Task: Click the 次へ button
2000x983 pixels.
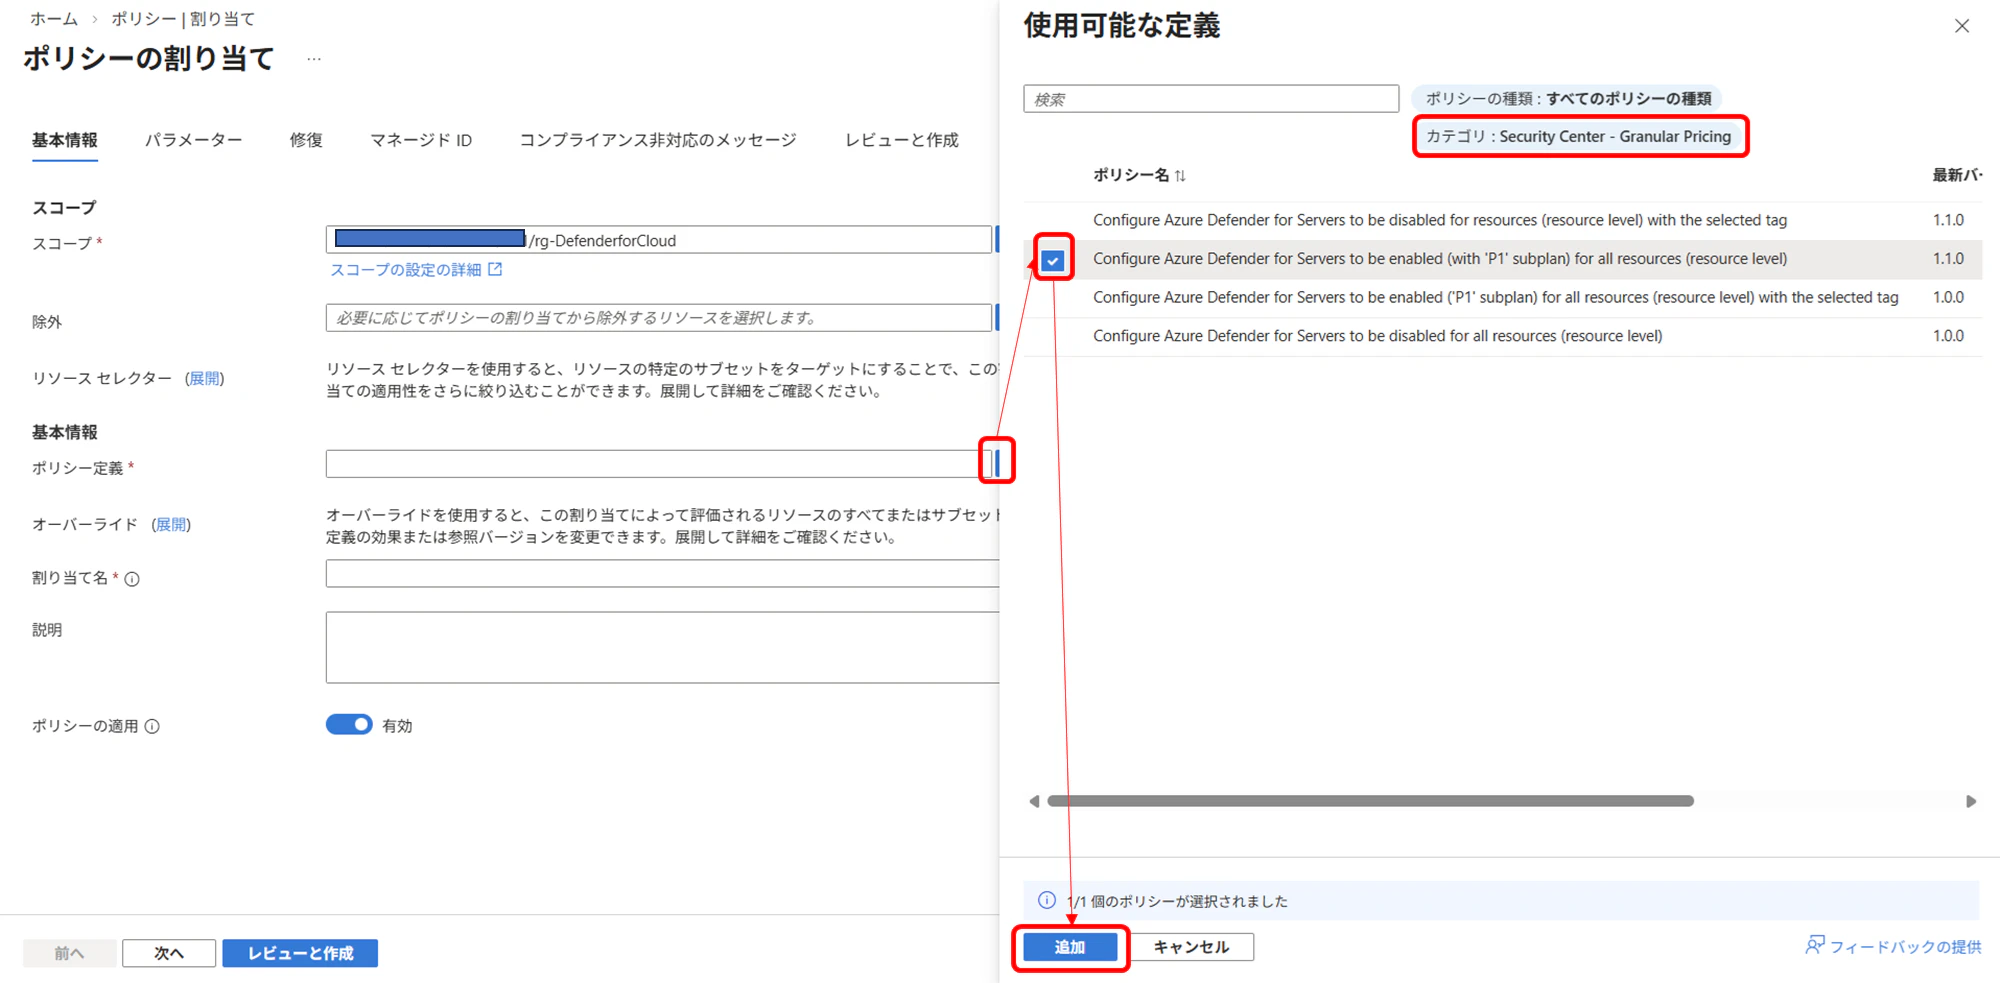Action: 169,953
